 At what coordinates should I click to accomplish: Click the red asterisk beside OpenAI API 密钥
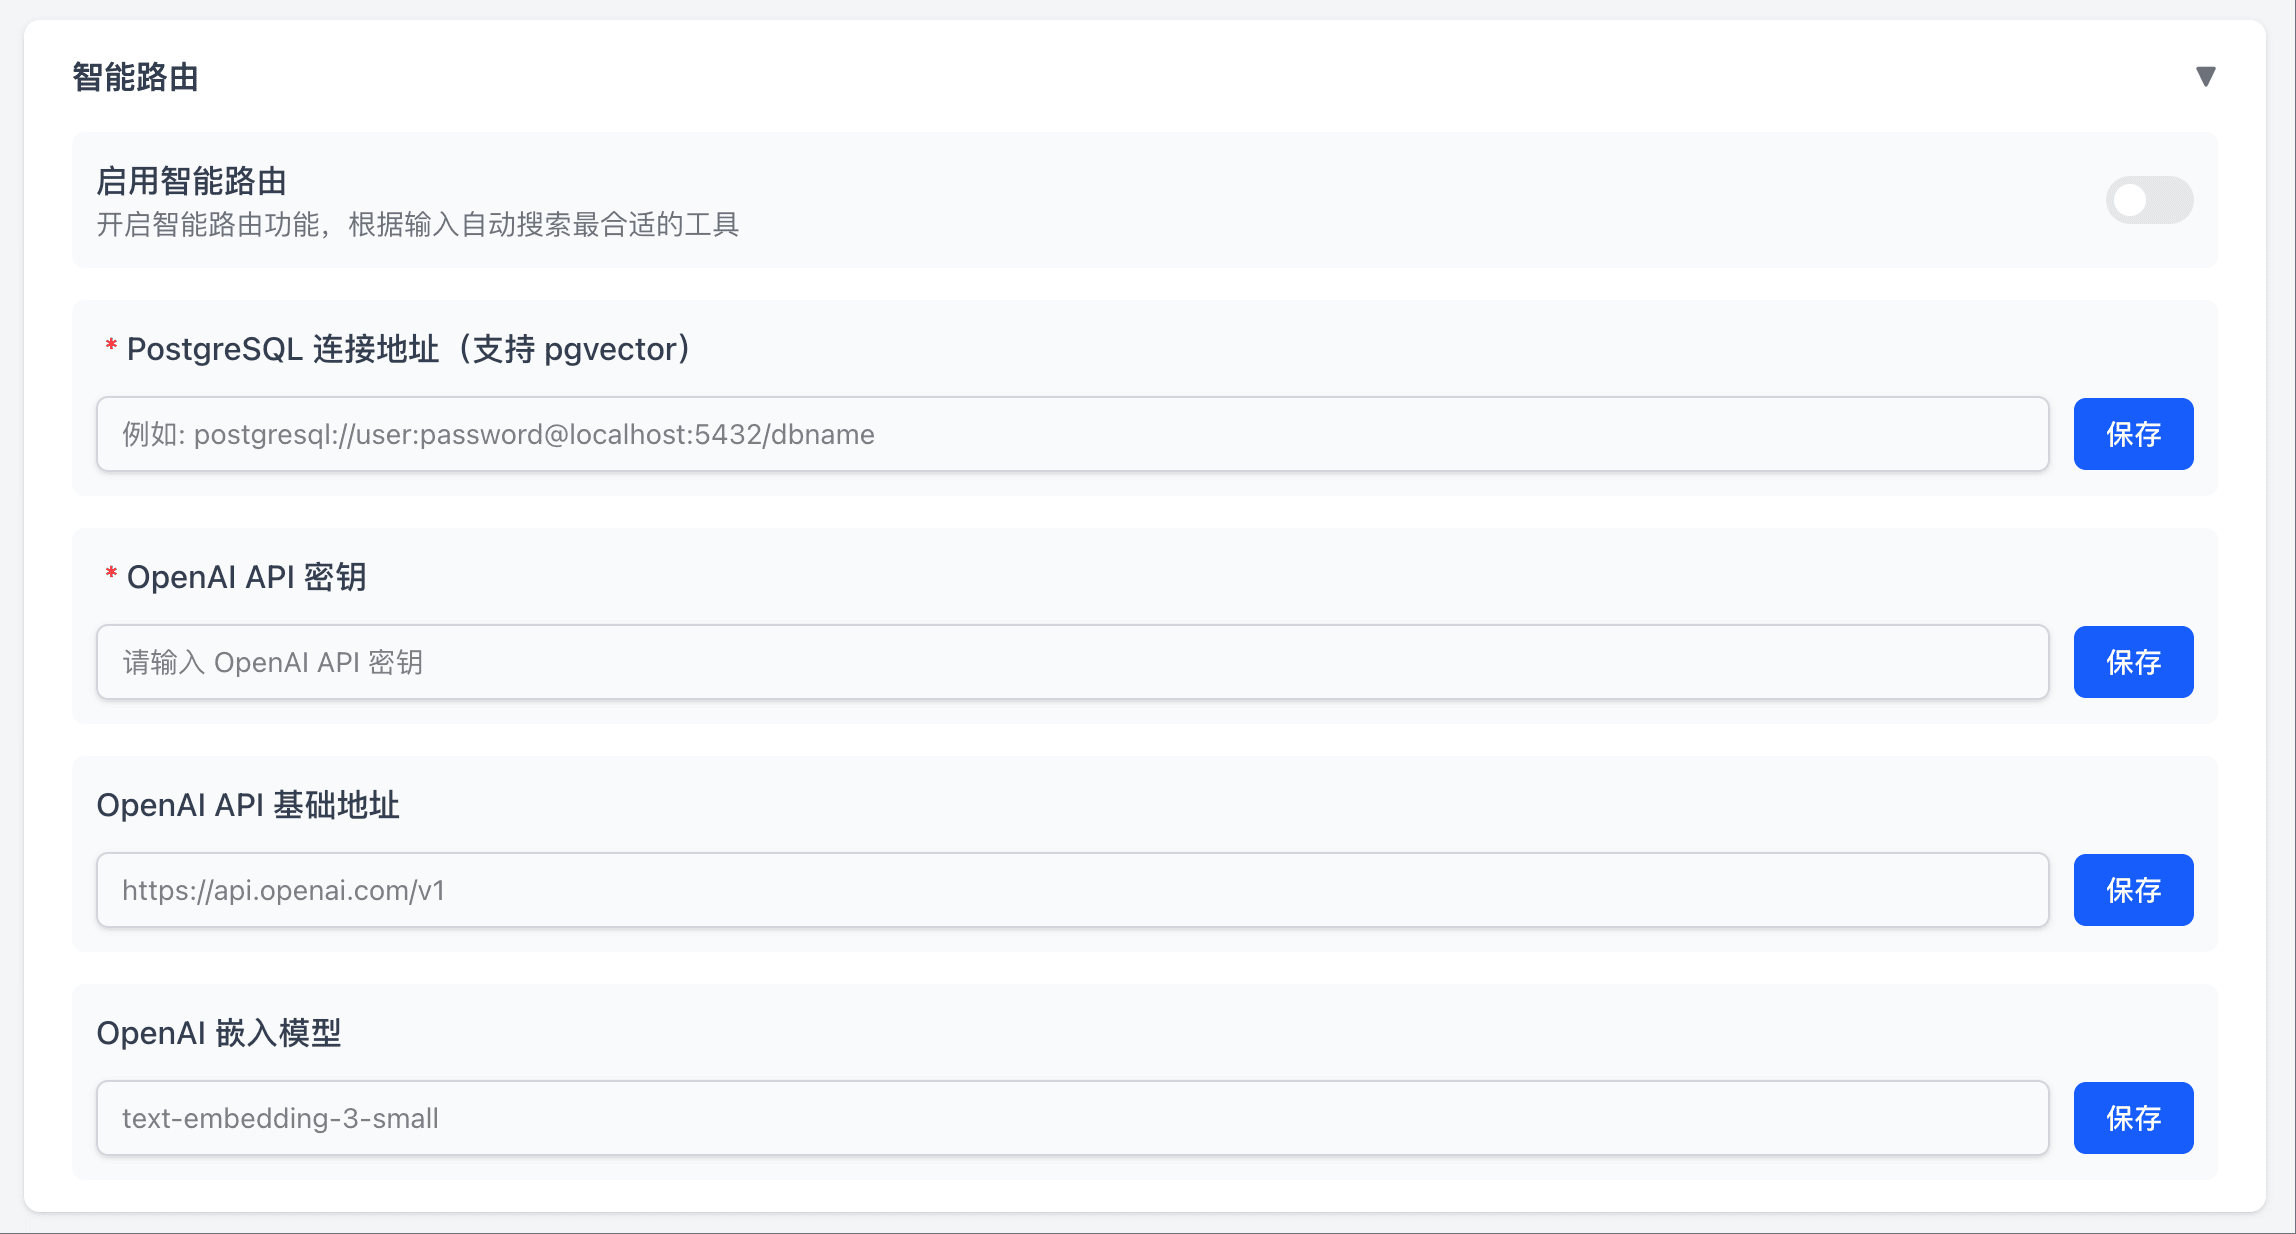(111, 574)
